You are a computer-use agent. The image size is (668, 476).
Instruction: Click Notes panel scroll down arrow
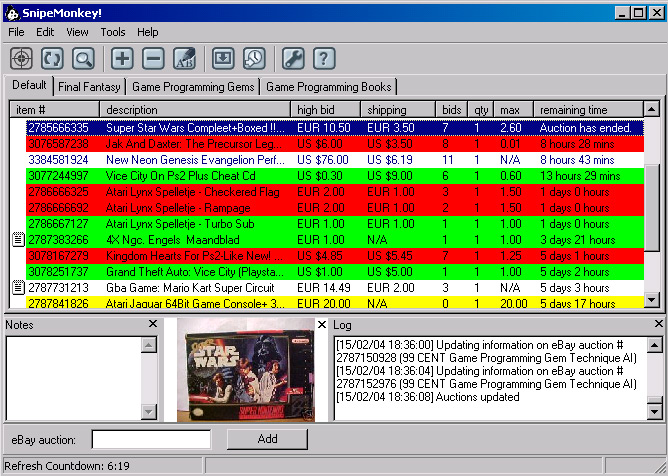click(149, 412)
